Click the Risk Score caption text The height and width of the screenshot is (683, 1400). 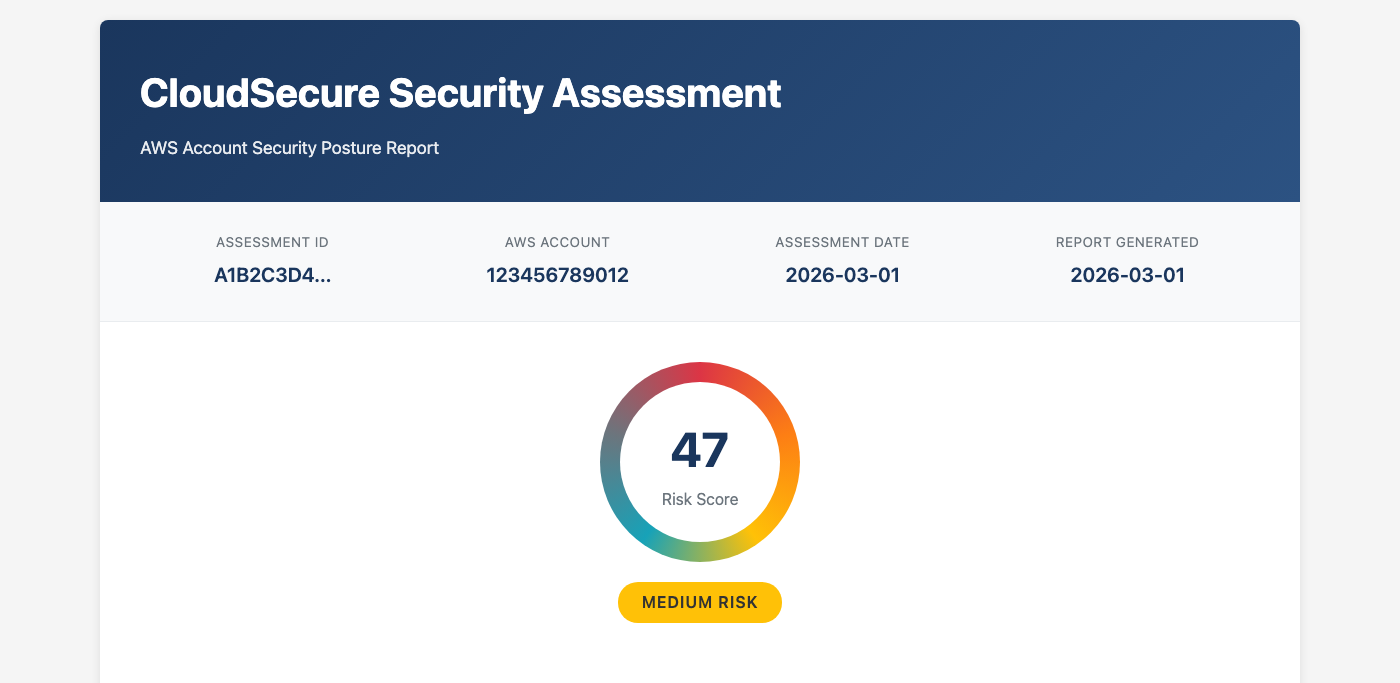click(700, 499)
